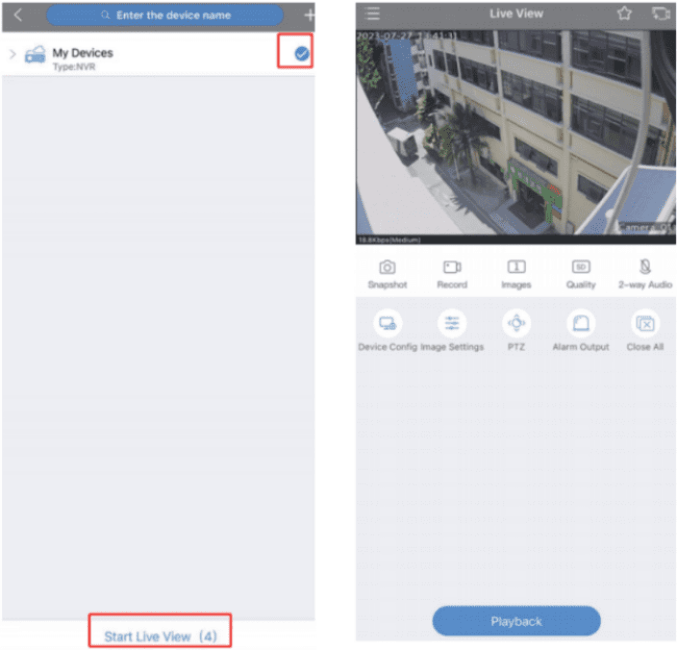Open the Images layout icon
This screenshot has width=677, height=650.
pyautogui.click(x=516, y=267)
